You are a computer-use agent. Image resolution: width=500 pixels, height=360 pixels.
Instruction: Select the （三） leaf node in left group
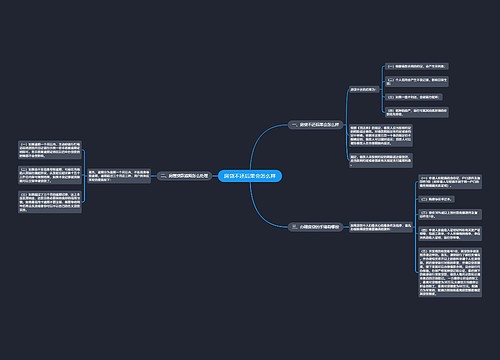coord(50,202)
